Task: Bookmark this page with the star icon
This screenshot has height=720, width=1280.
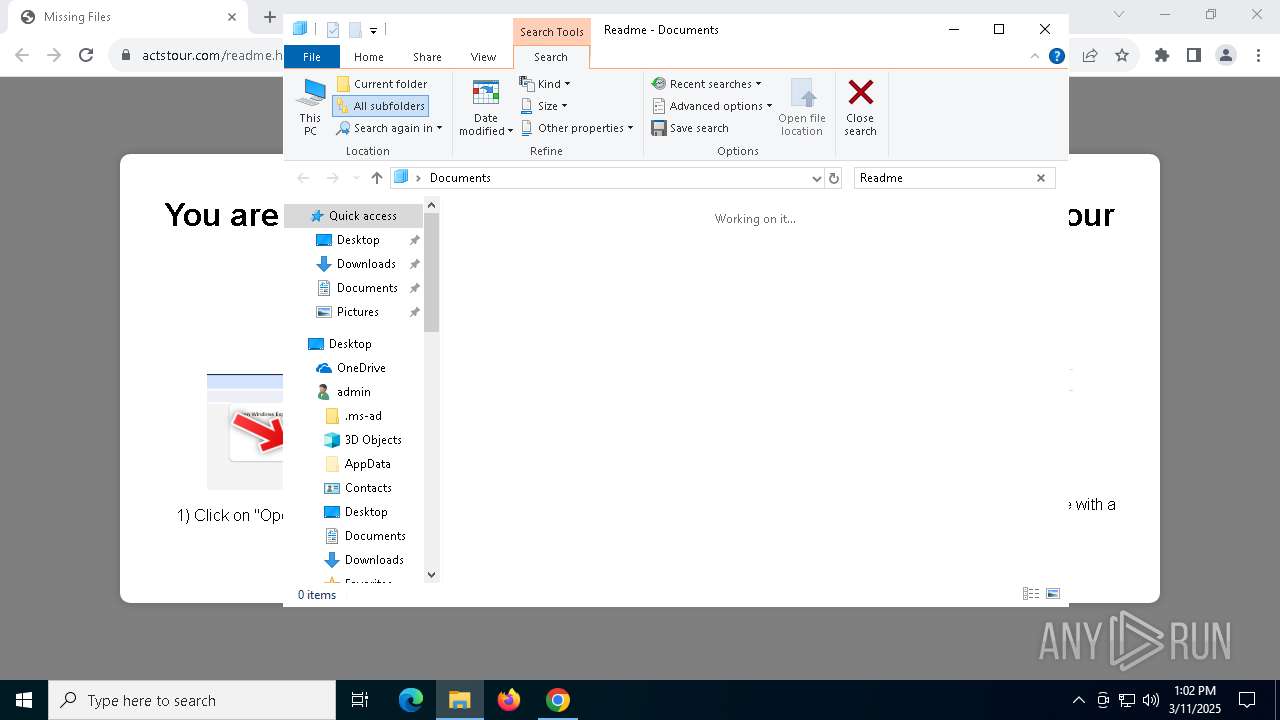Action: pyautogui.click(x=1122, y=56)
